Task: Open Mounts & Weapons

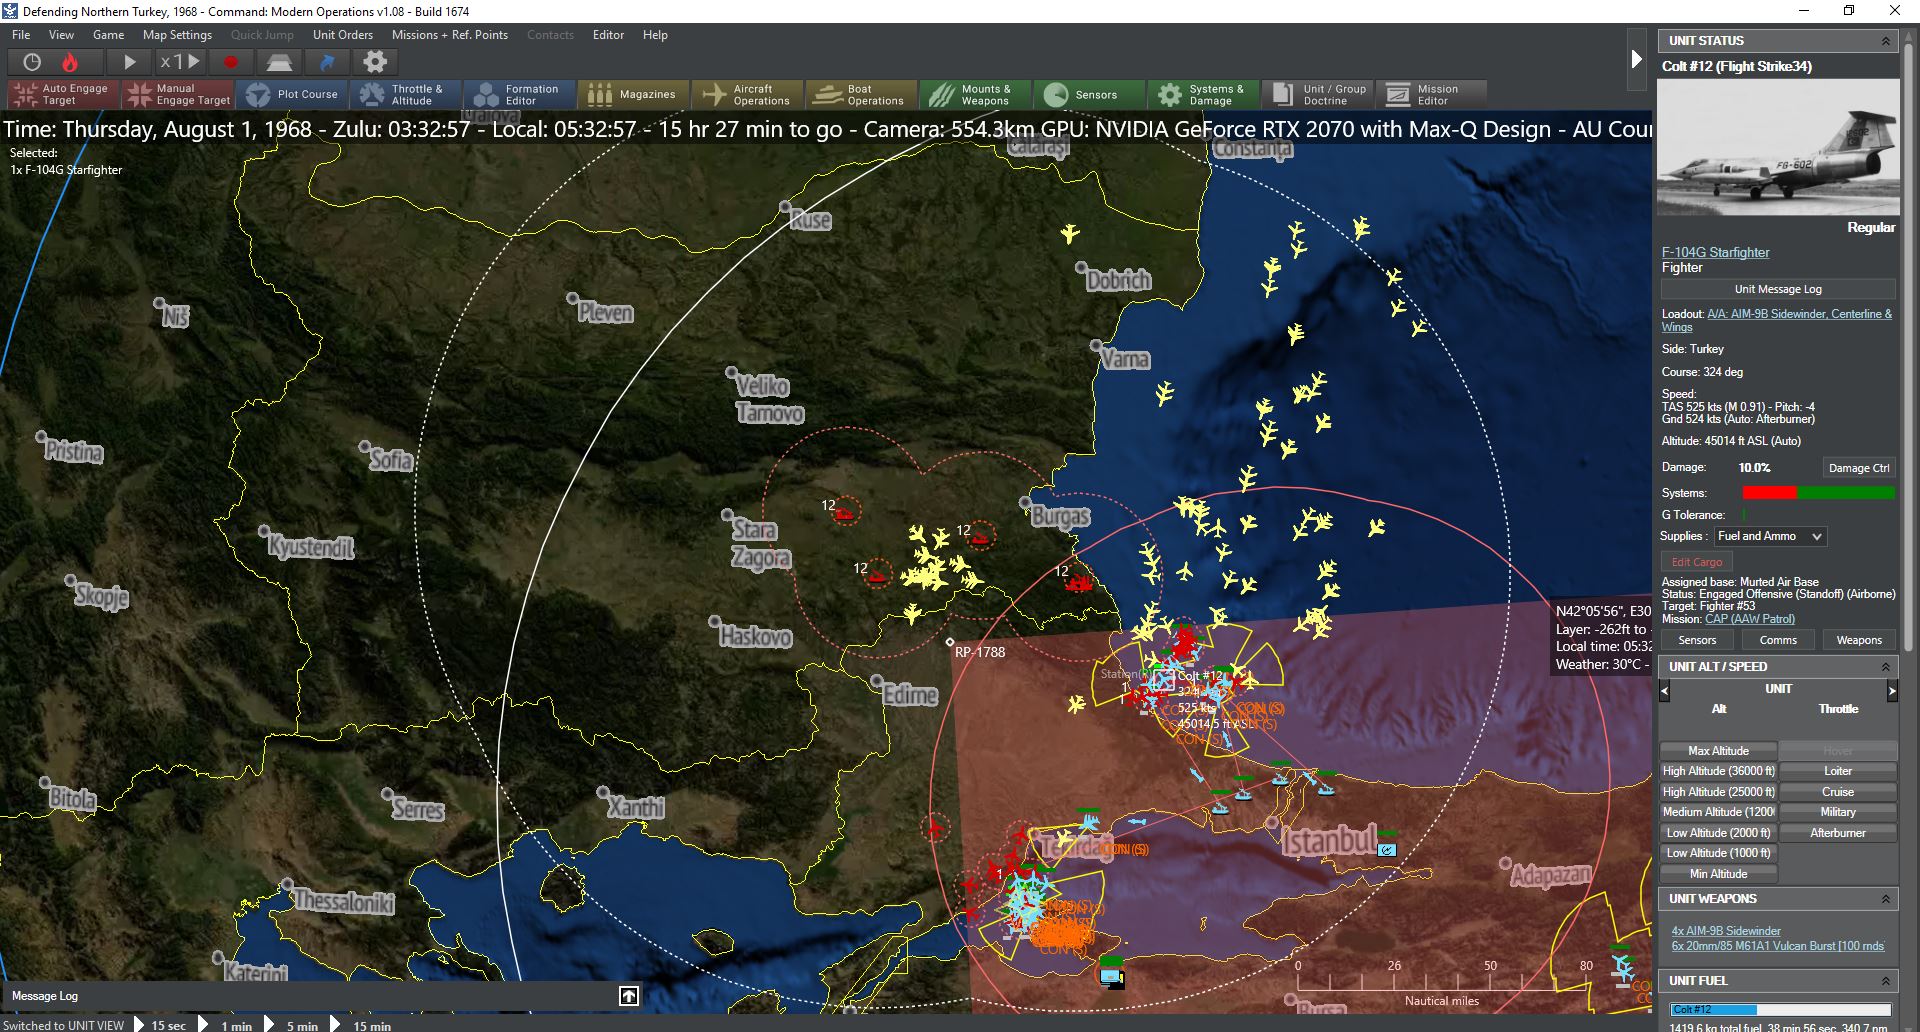Action: tap(976, 95)
